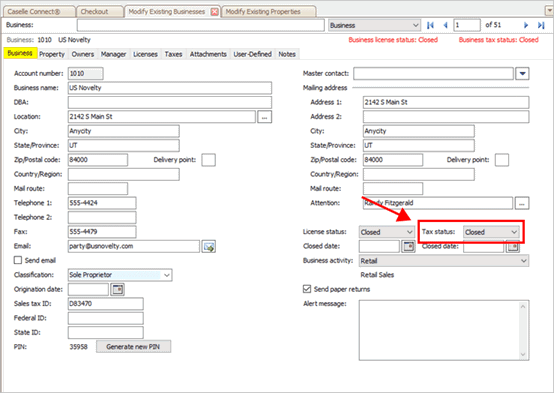This screenshot has width=554, height=393.
Task: Click the State ID field
Action: 106,333
